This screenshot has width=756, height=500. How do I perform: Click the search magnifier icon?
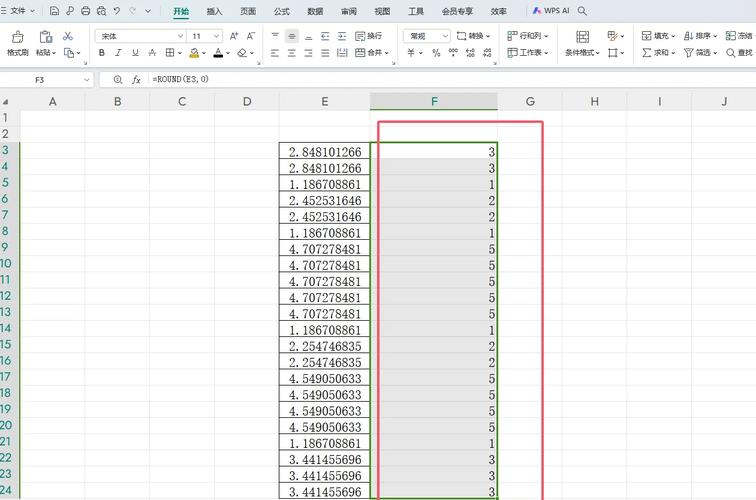pos(582,11)
